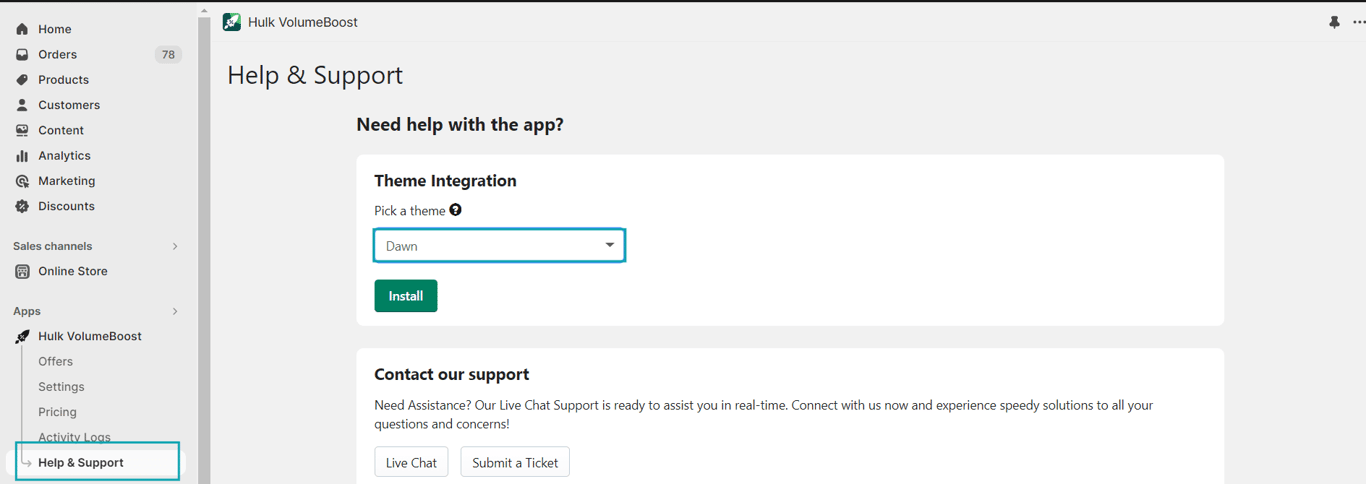The height and width of the screenshot is (484, 1366).
Task: Start a Live Chat with support
Action: coord(411,462)
